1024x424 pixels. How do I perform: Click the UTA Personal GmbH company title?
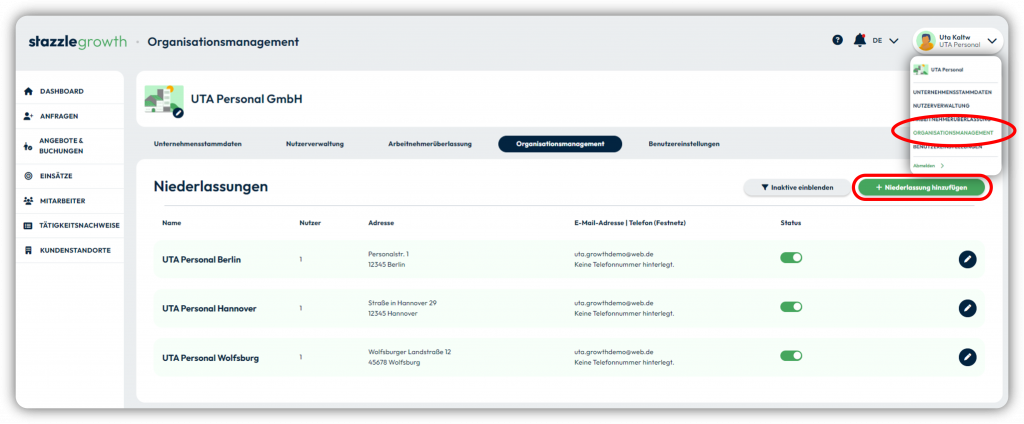[x=246, y=99]
